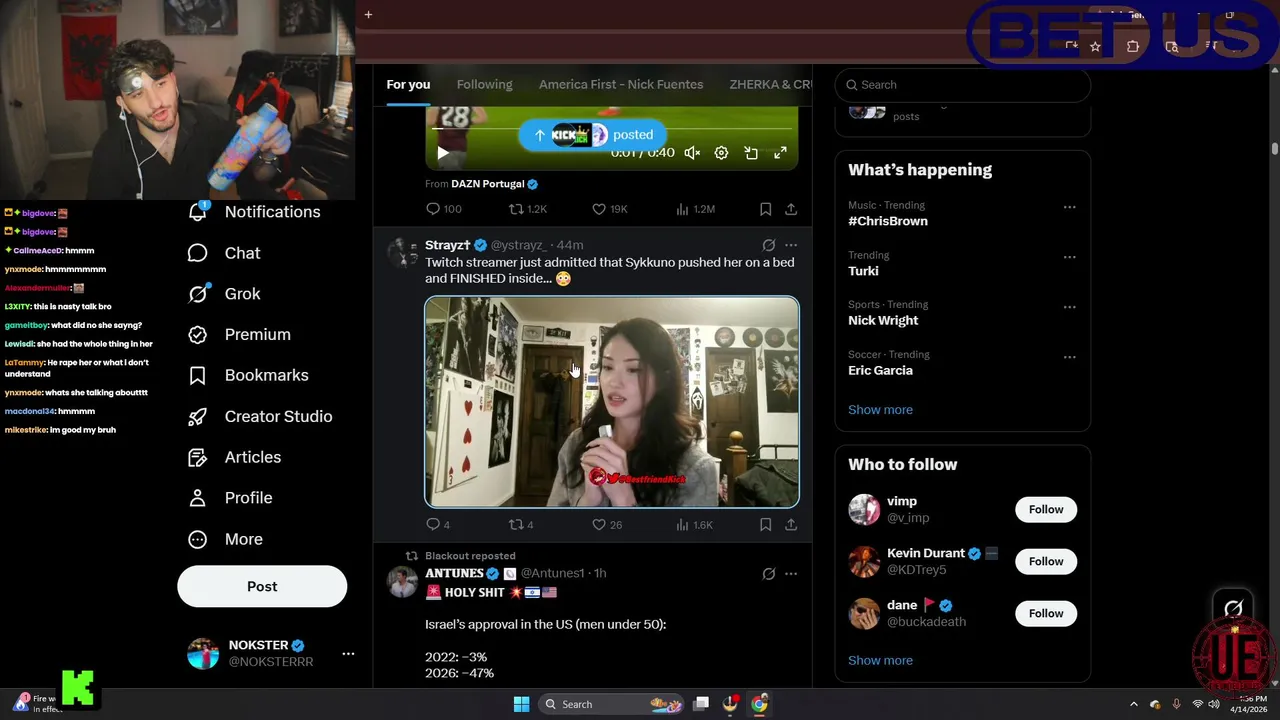Open Articles in the sidebar
1280x720 pixels.
click(234, 457)
